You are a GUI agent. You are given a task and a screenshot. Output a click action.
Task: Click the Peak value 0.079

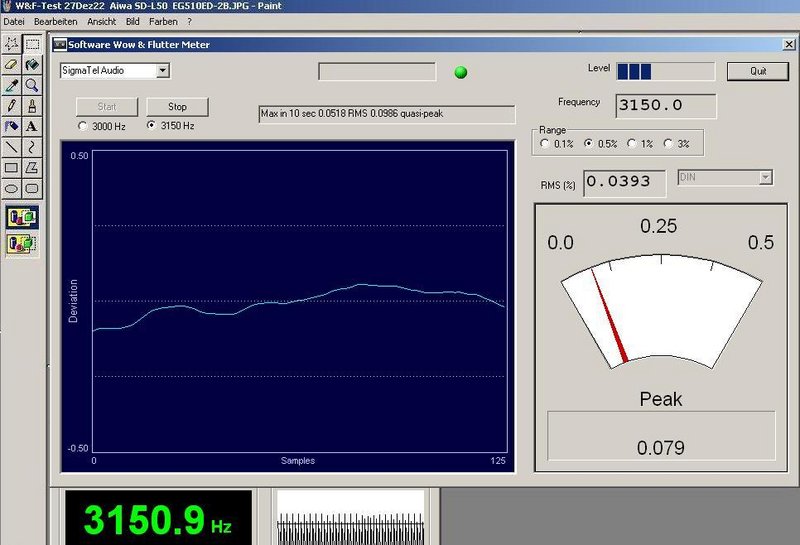point(661,448)
